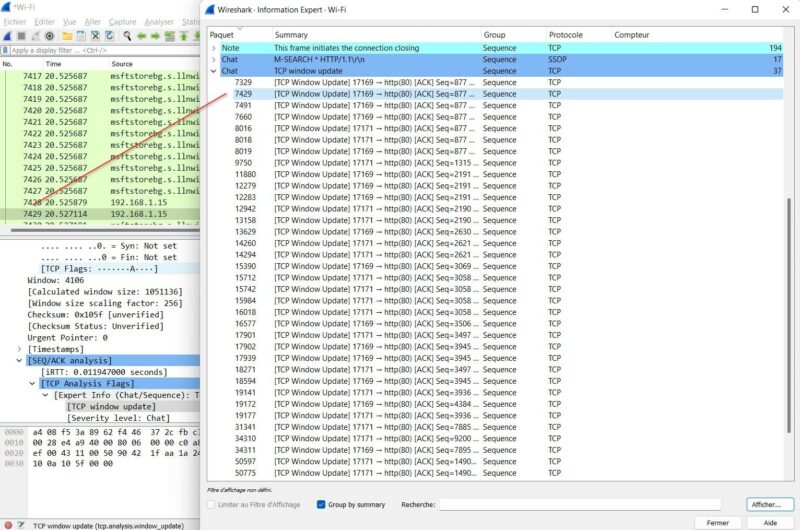Collapse the Chat TCP window update group

pyautogui.click(x=214, y=71)
